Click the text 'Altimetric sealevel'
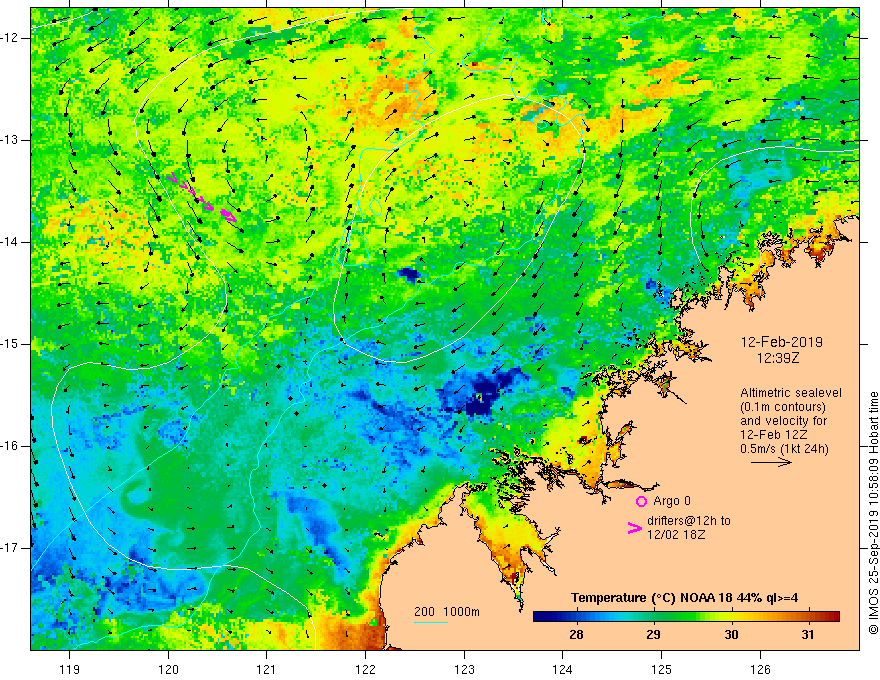 pos(791,393)
